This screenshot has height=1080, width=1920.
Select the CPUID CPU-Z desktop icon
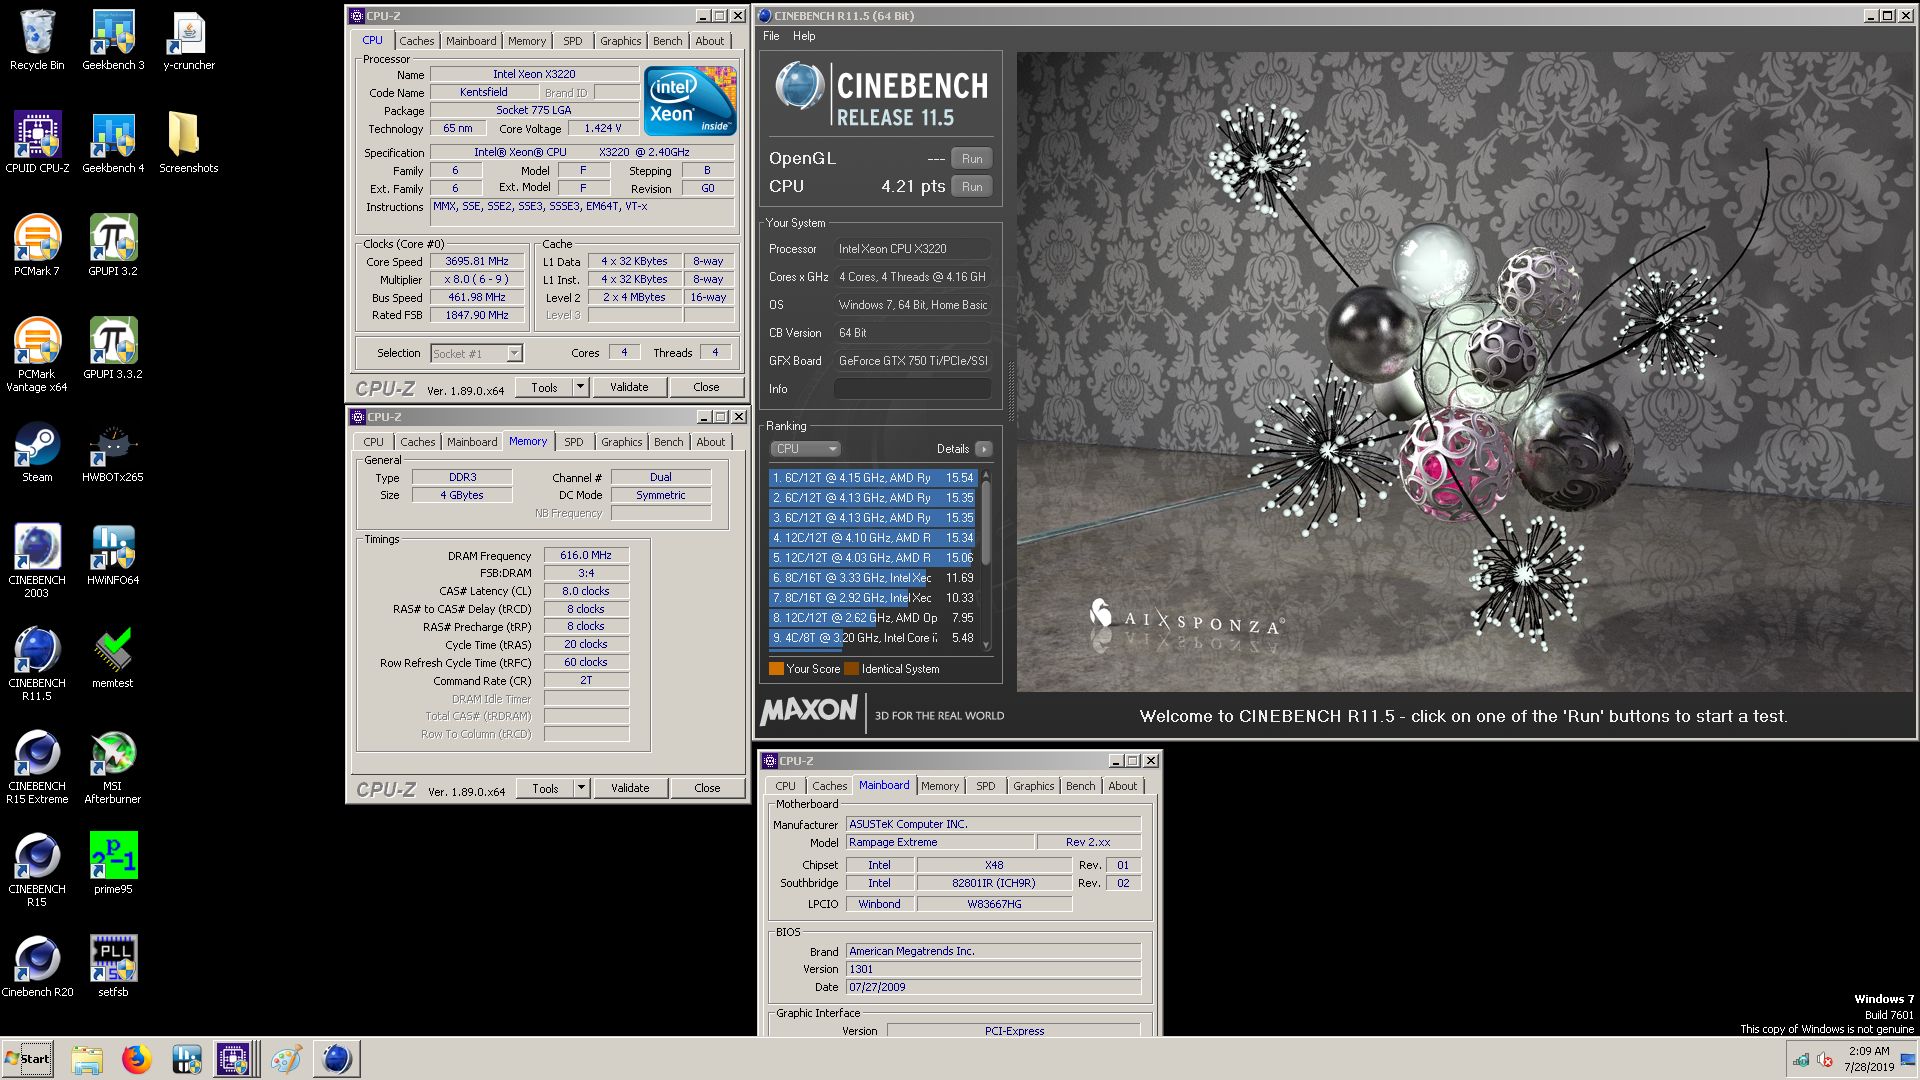37,143
